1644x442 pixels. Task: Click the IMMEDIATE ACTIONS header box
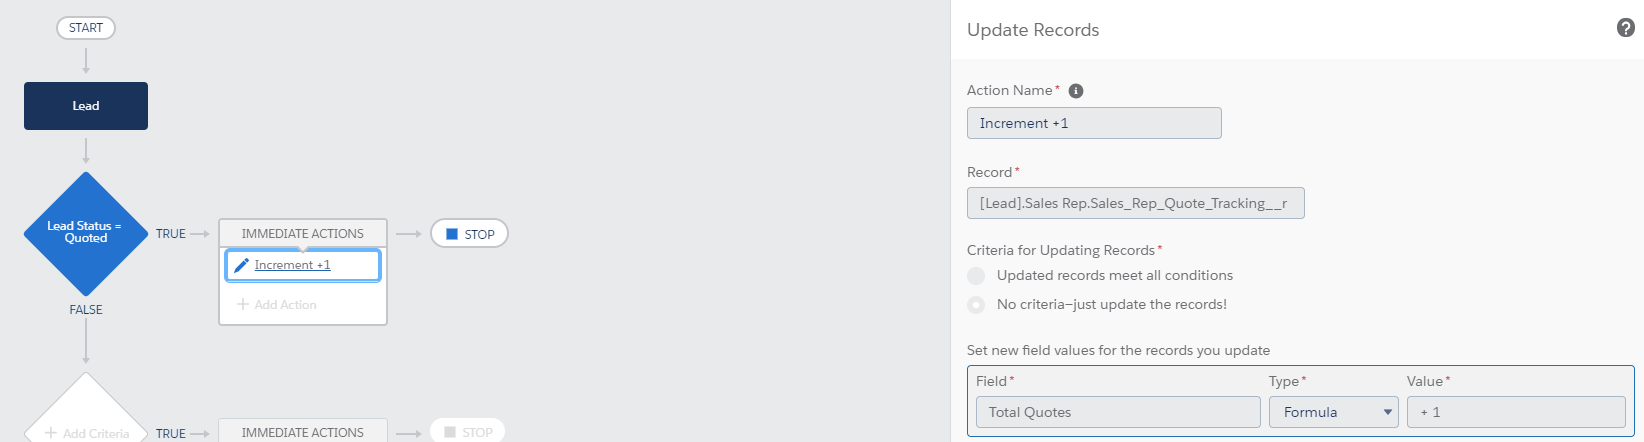pos(302,233)
